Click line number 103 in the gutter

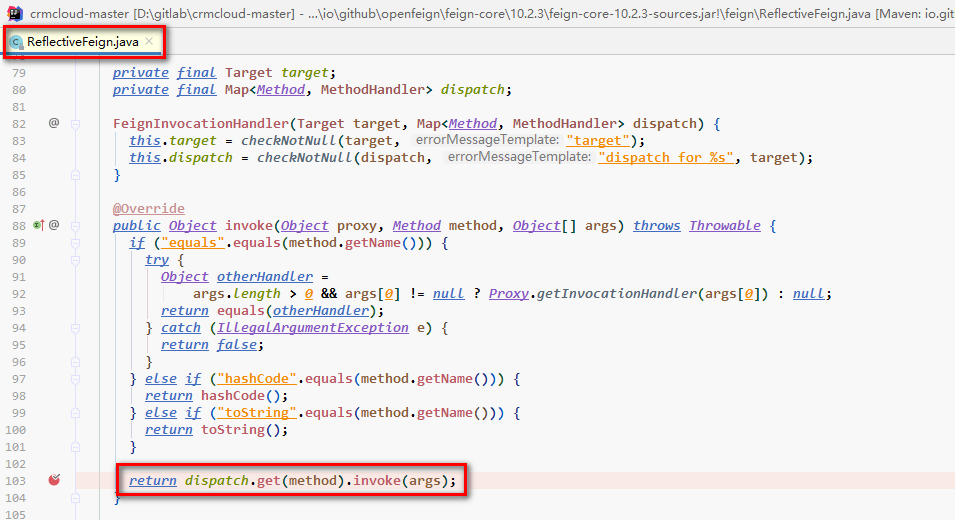pyautogui.click(x=16, y=481)
